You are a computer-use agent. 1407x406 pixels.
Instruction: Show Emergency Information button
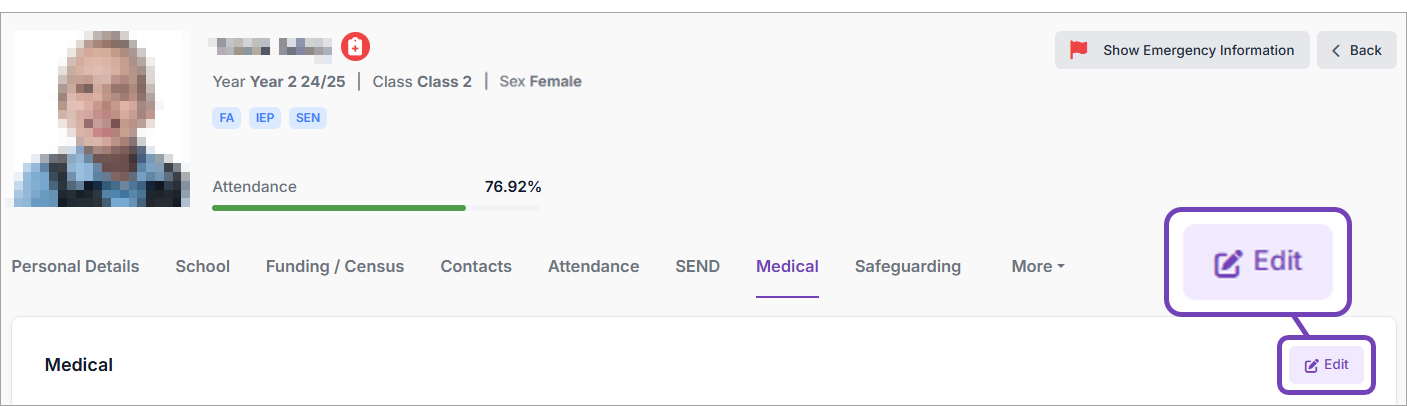click(x=1182, y=50)
